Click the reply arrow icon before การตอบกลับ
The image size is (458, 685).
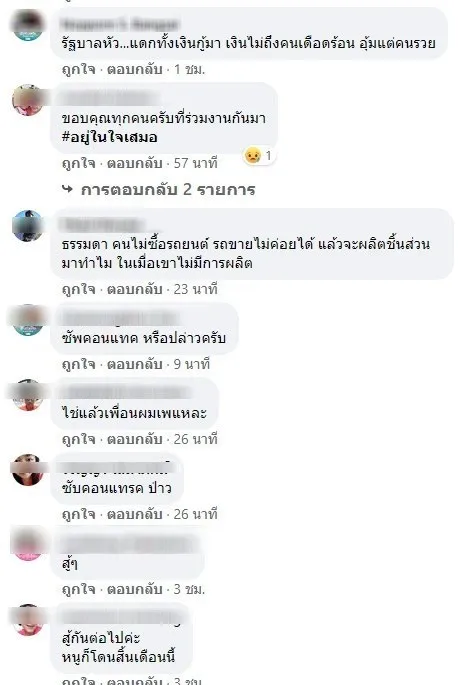pyautogui.click(x=67, y=189)
